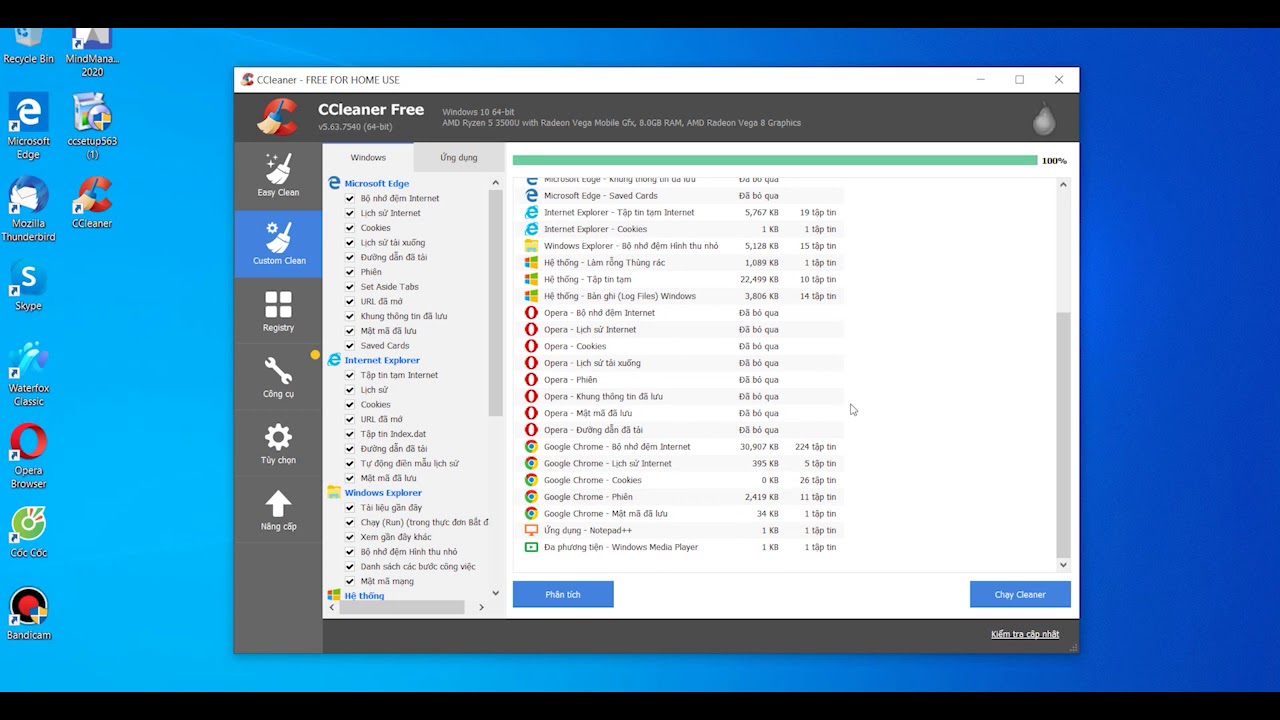Select Cốc Cốc desktop icon
The width and height of the screenshot is (1280, 720).
click(x=29, y=533)
